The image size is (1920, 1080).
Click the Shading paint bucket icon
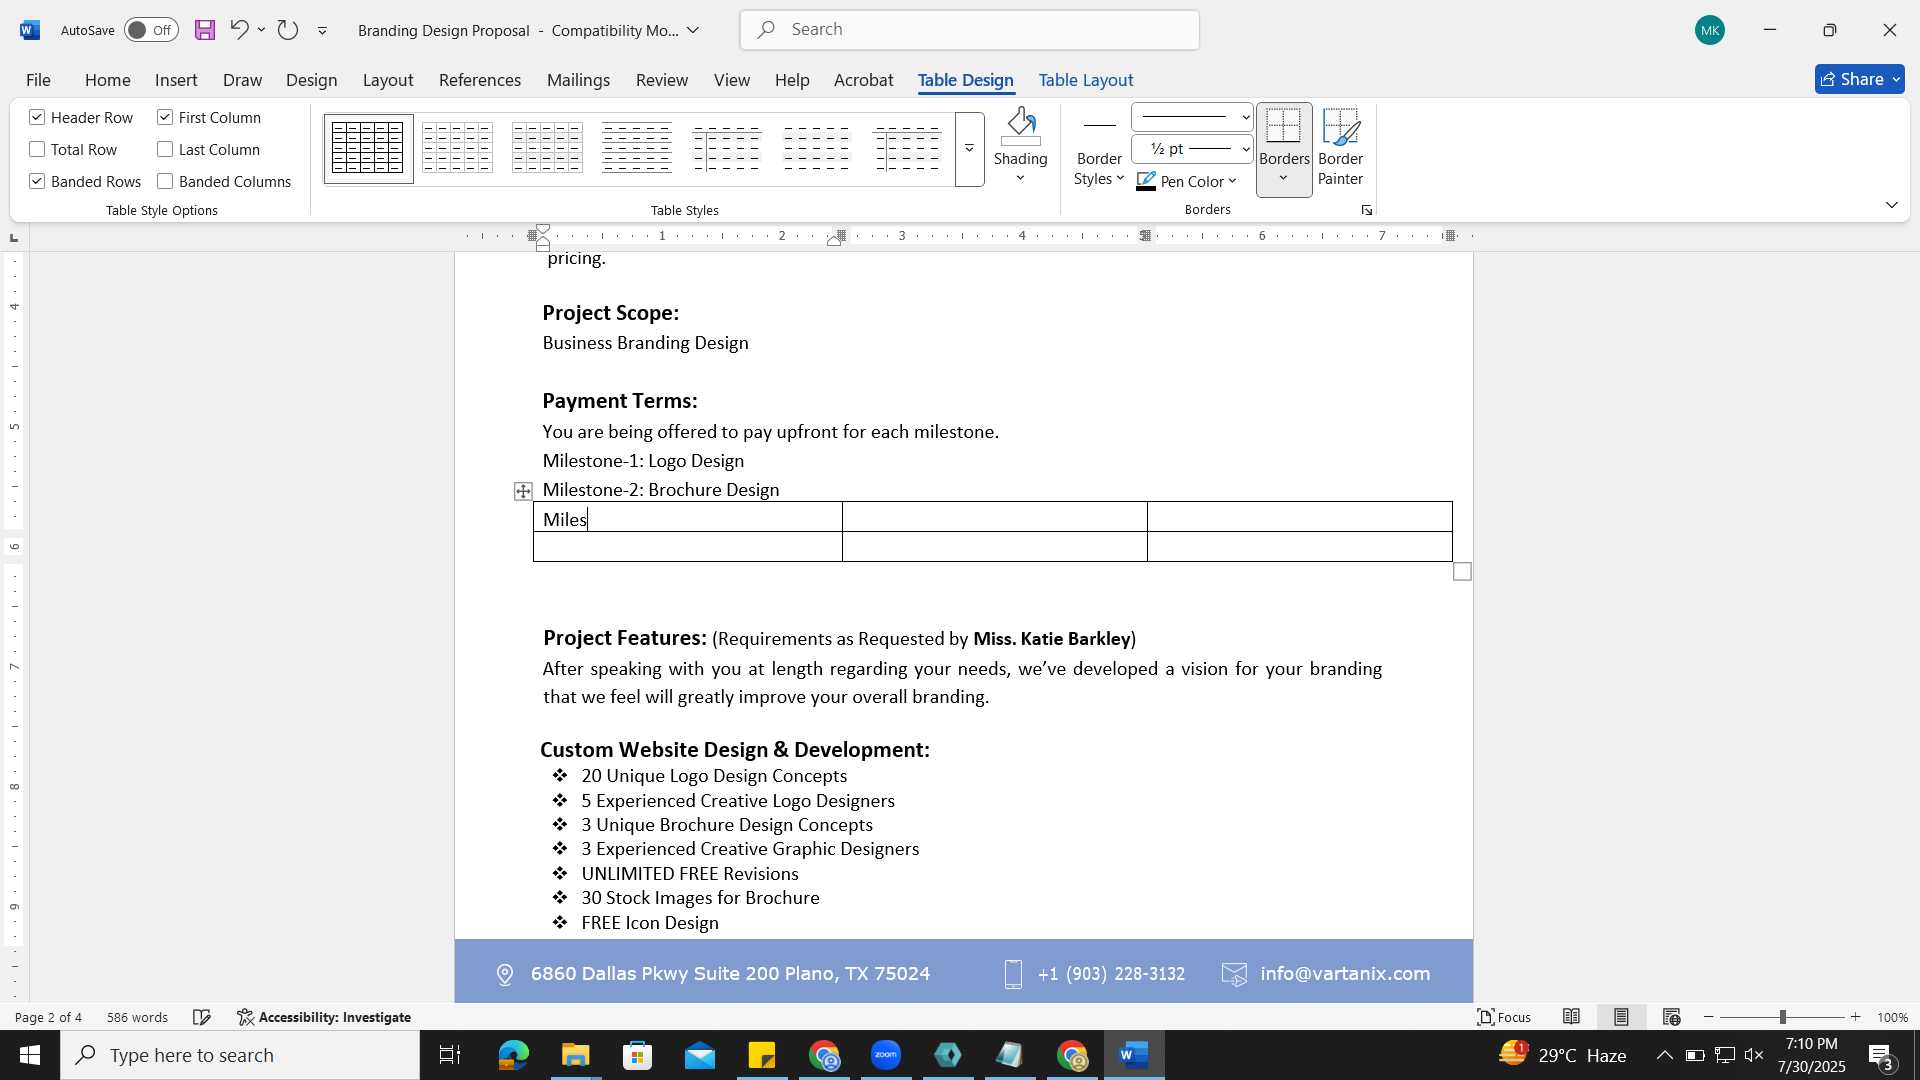coord(1020,126)
